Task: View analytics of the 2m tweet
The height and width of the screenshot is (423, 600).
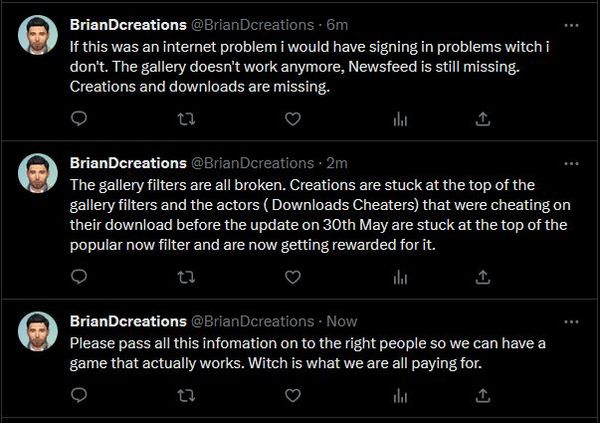Action: point(399,276)
